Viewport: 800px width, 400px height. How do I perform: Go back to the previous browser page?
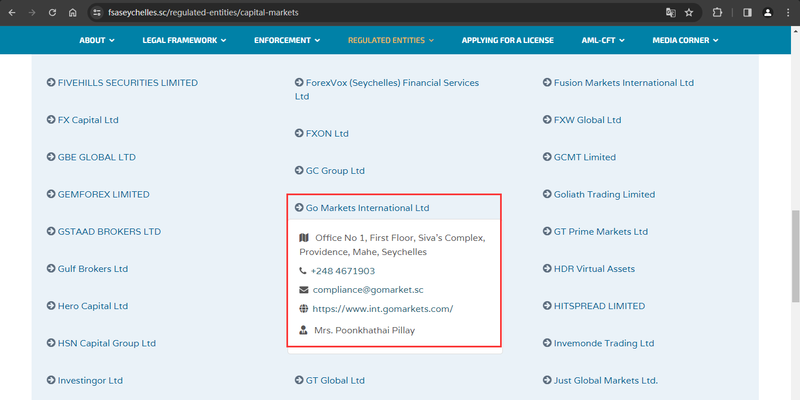pyautogui.click(x=12, y=13)
